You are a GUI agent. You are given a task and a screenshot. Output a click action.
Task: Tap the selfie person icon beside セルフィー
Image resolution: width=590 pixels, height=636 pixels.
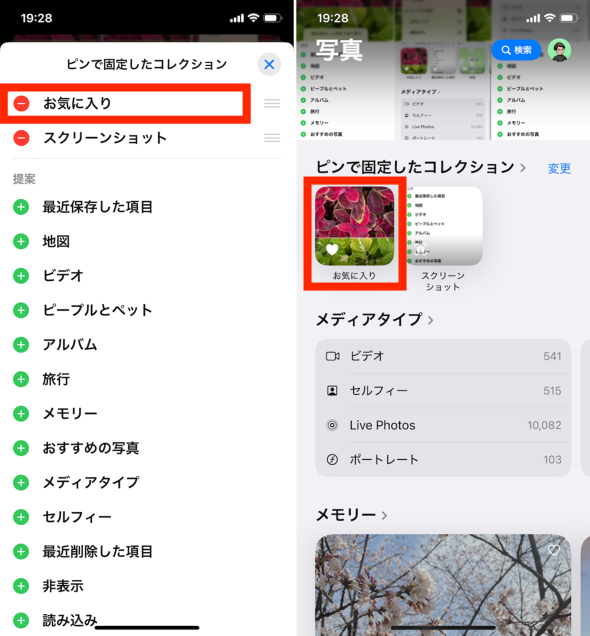coord(332,391)
